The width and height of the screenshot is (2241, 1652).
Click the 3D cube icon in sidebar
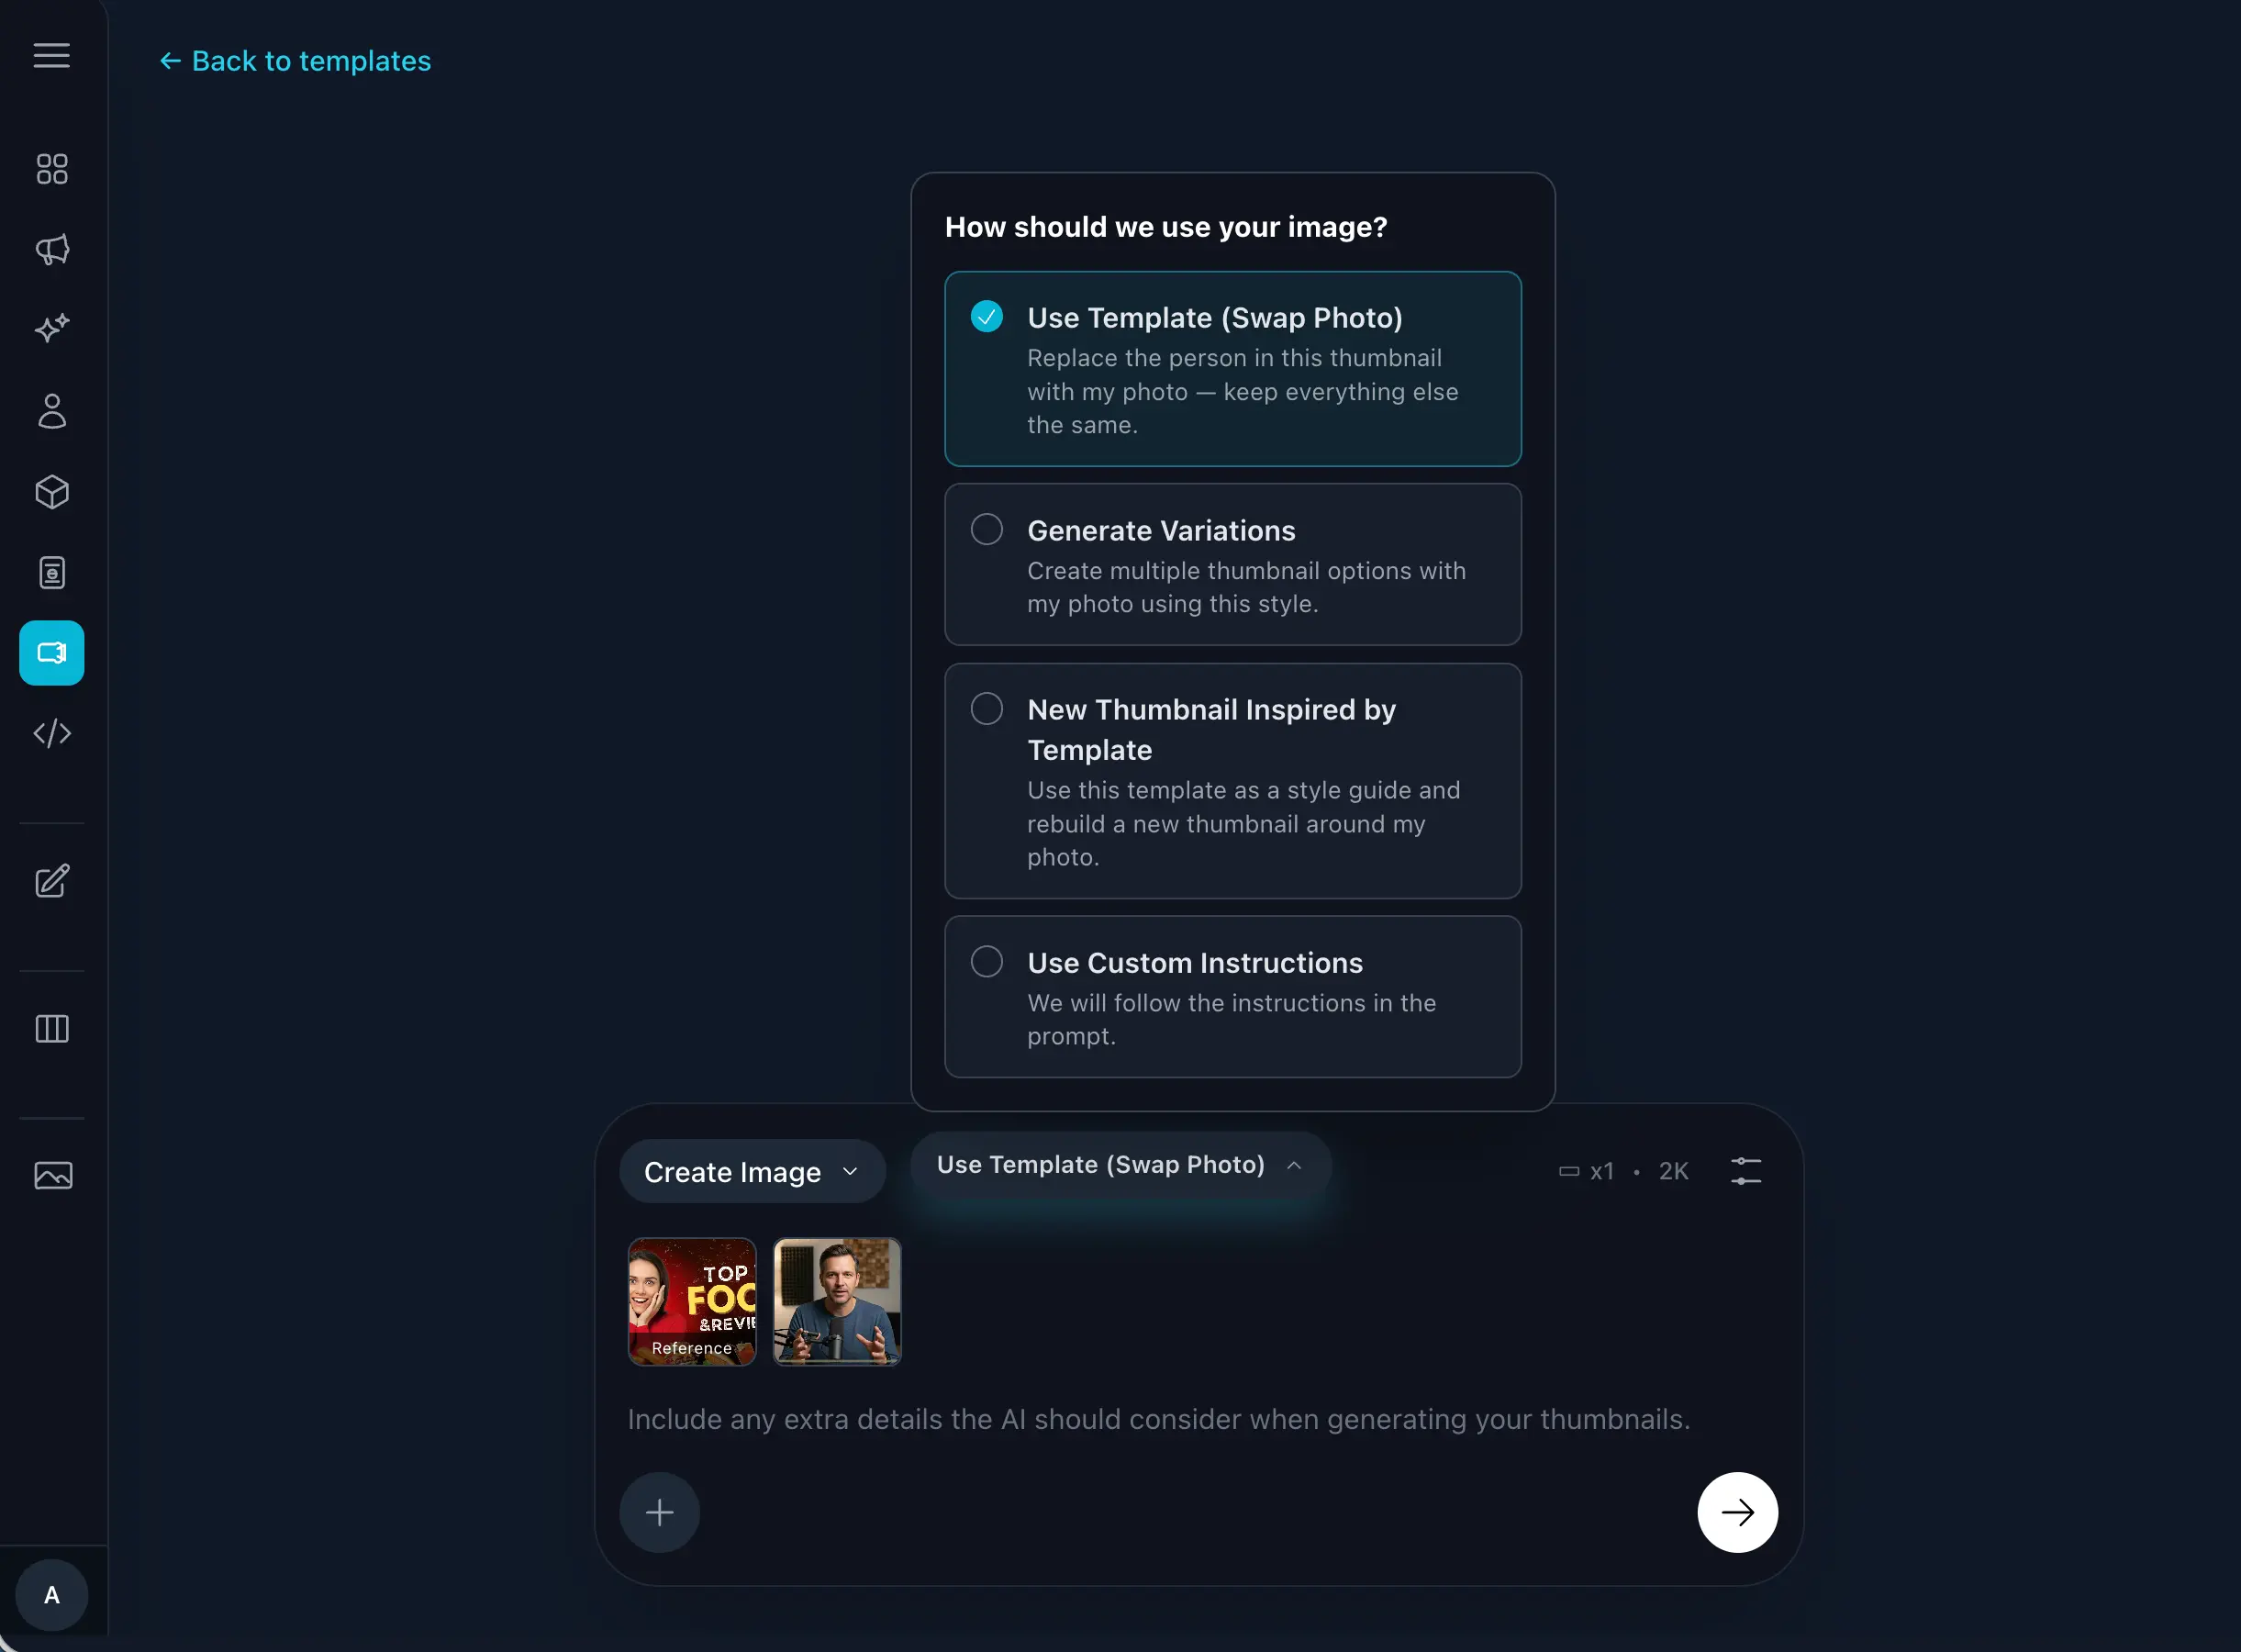pos(52,492)
